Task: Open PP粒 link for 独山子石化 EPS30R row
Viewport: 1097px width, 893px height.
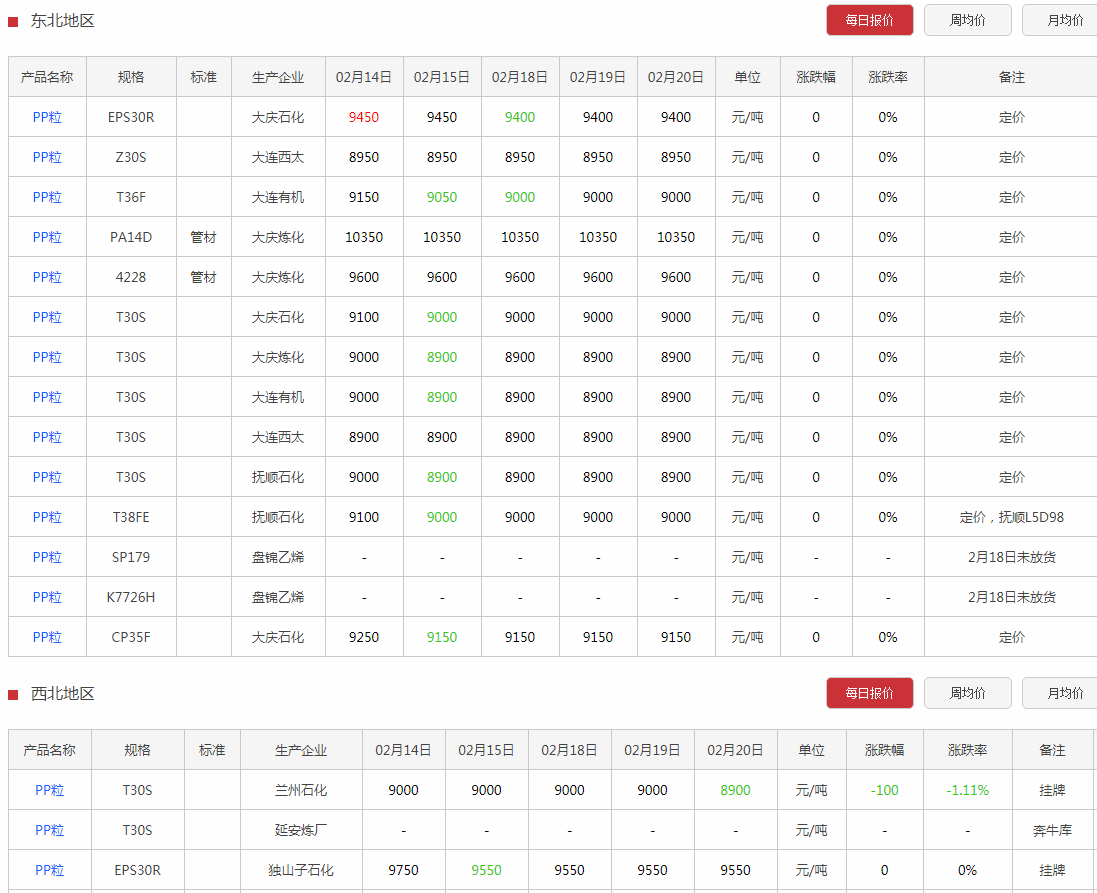Action: click(x=49, y=870)
